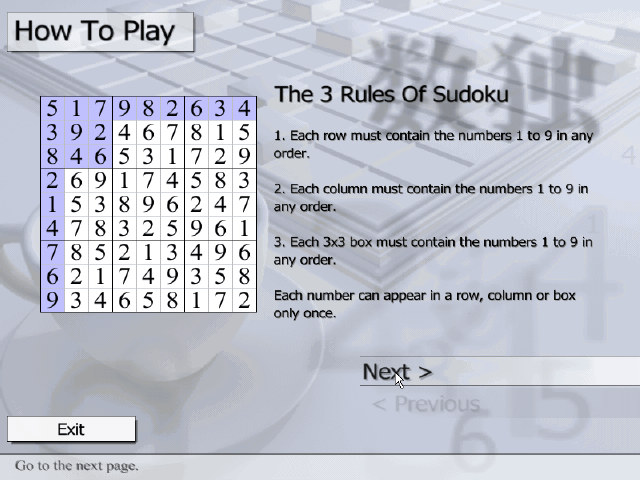This screenshot has width=640, height=480.
Task: Select the 2 in the highlighted top row
Action: 172,109
